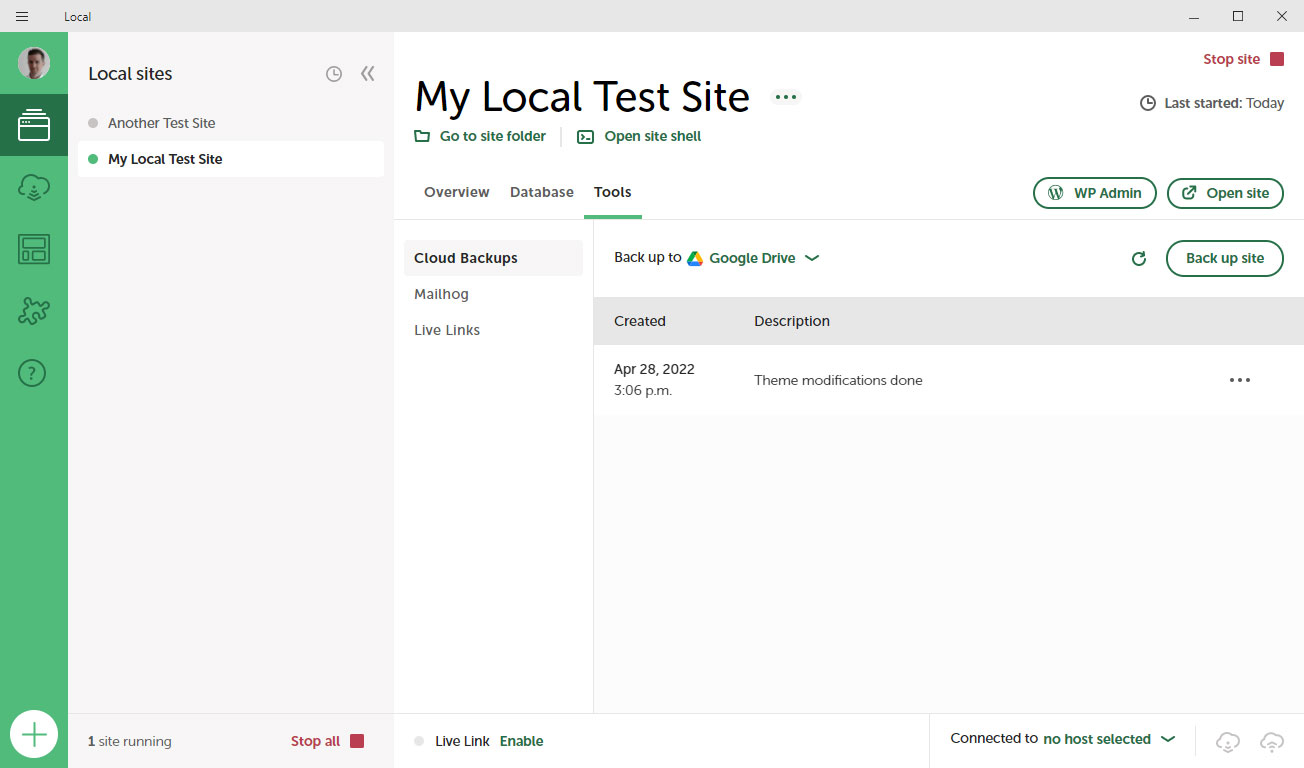Open the user profile avatar
The width and height of the screenshot is (1304, 768).
[x=34, y=63]
